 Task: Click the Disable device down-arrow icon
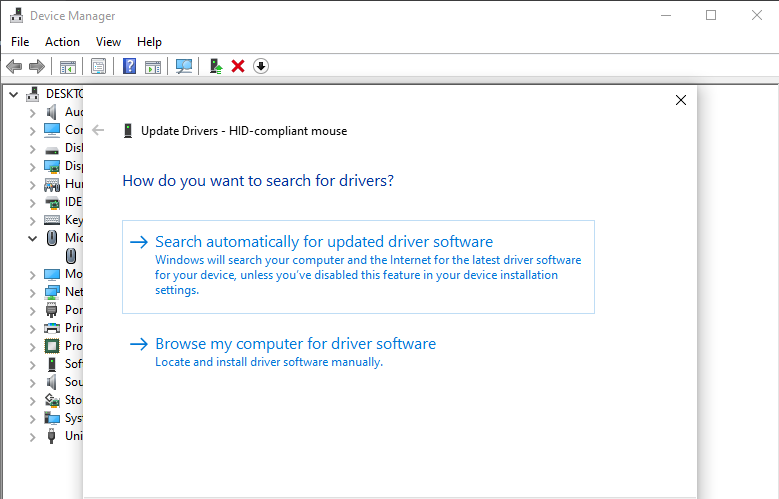coord(261,66)
